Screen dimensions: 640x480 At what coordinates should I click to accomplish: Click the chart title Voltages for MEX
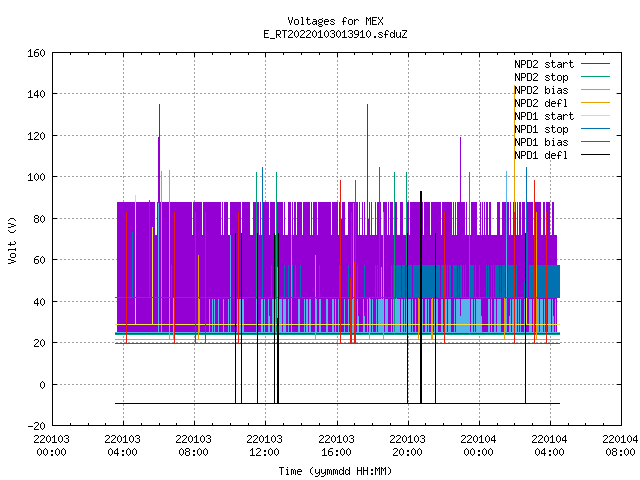pyautogui.click(x=335, y=21)
